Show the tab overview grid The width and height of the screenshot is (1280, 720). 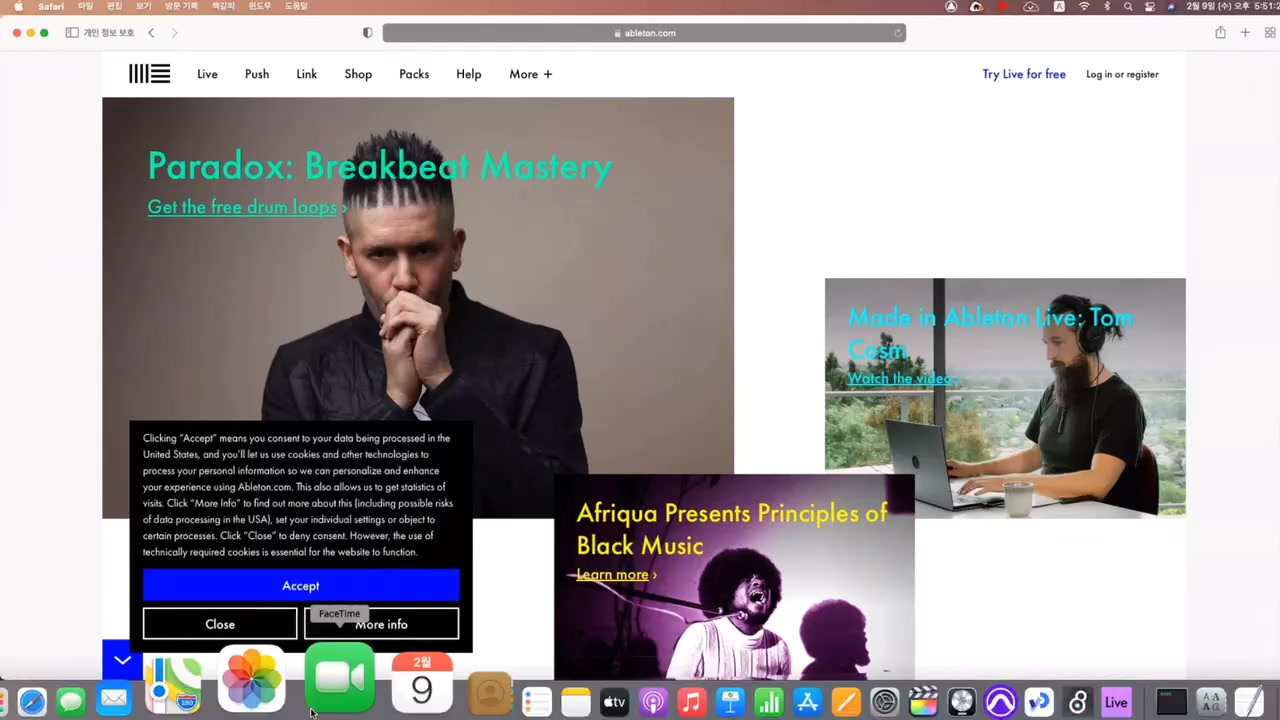(x=1270, y=33)
